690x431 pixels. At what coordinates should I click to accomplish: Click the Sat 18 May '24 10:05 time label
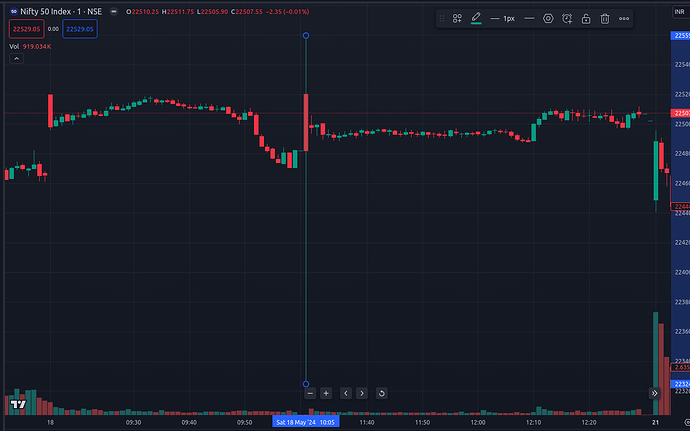(305, 422)
